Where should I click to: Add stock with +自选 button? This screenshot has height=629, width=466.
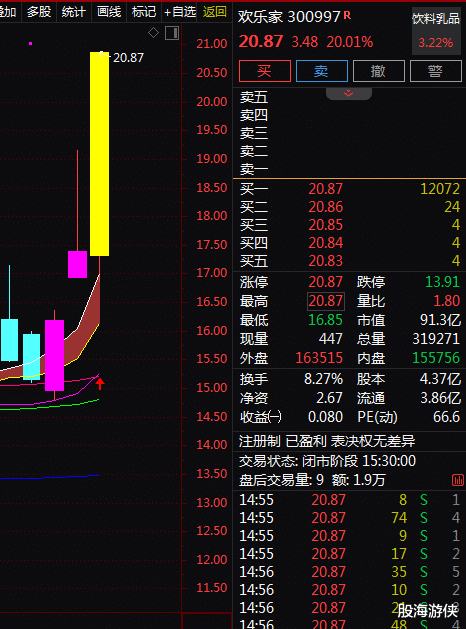point(180,12)
